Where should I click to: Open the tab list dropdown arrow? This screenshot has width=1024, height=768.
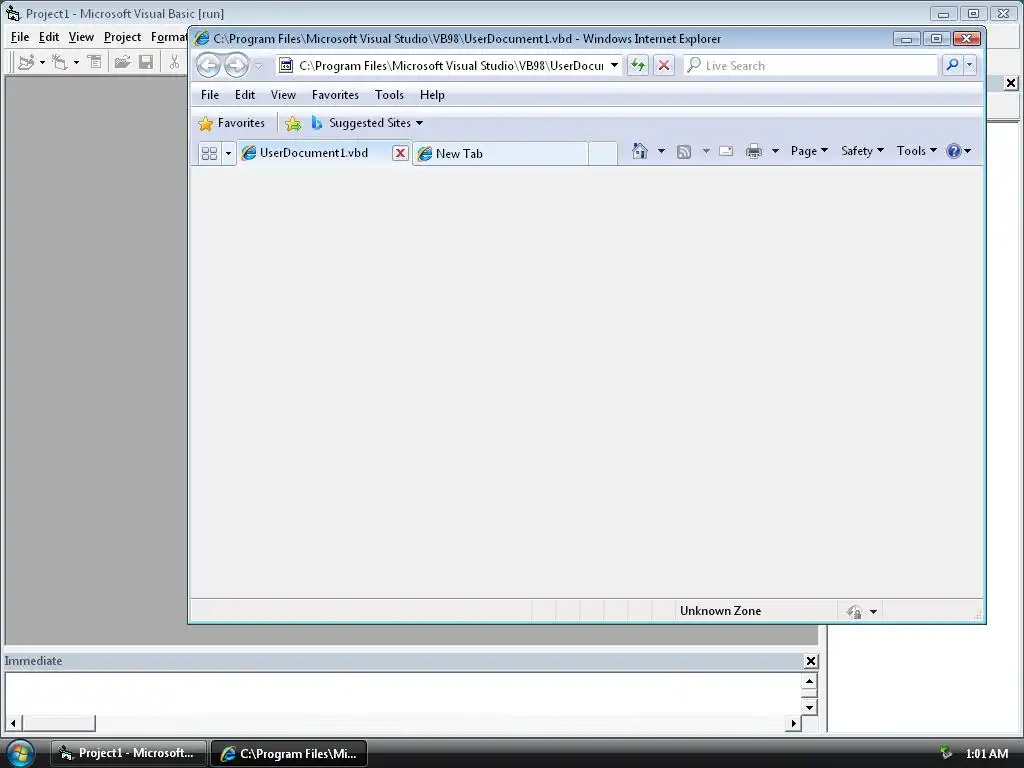228,153
